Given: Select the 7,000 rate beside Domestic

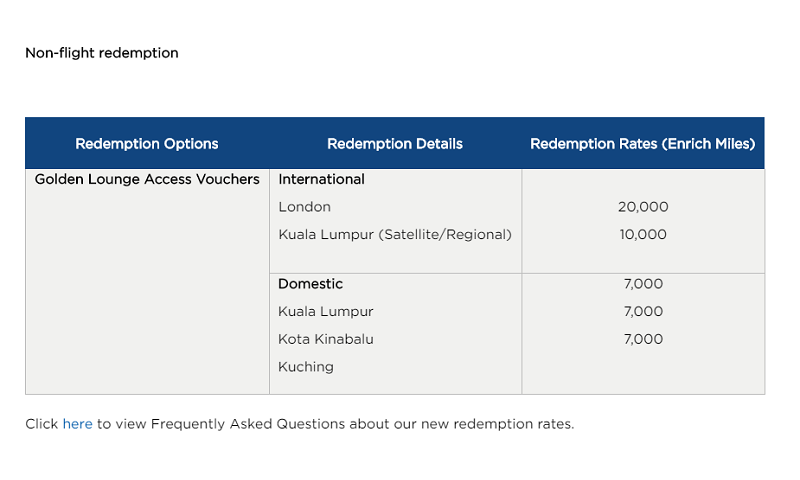Looking at the screenshot, I should 643,284.
